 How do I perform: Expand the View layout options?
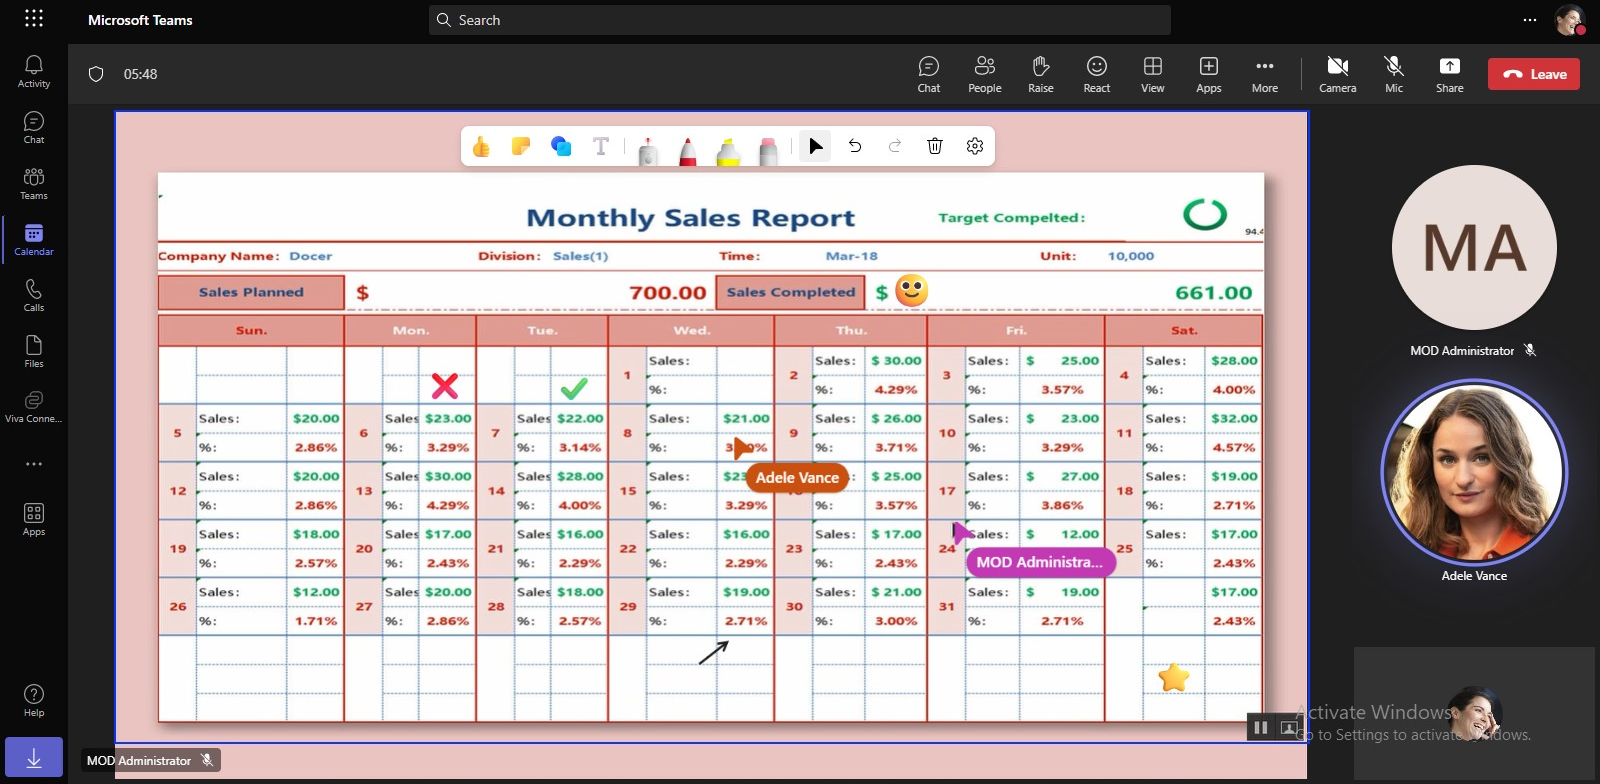pos(1152,74)
